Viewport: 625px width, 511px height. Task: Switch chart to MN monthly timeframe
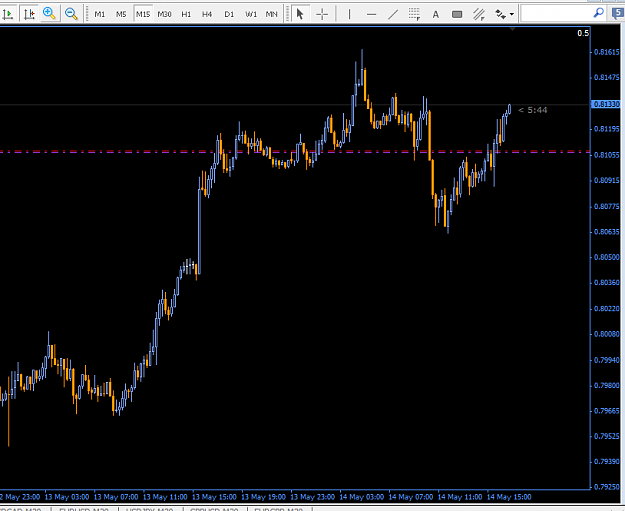271,14
